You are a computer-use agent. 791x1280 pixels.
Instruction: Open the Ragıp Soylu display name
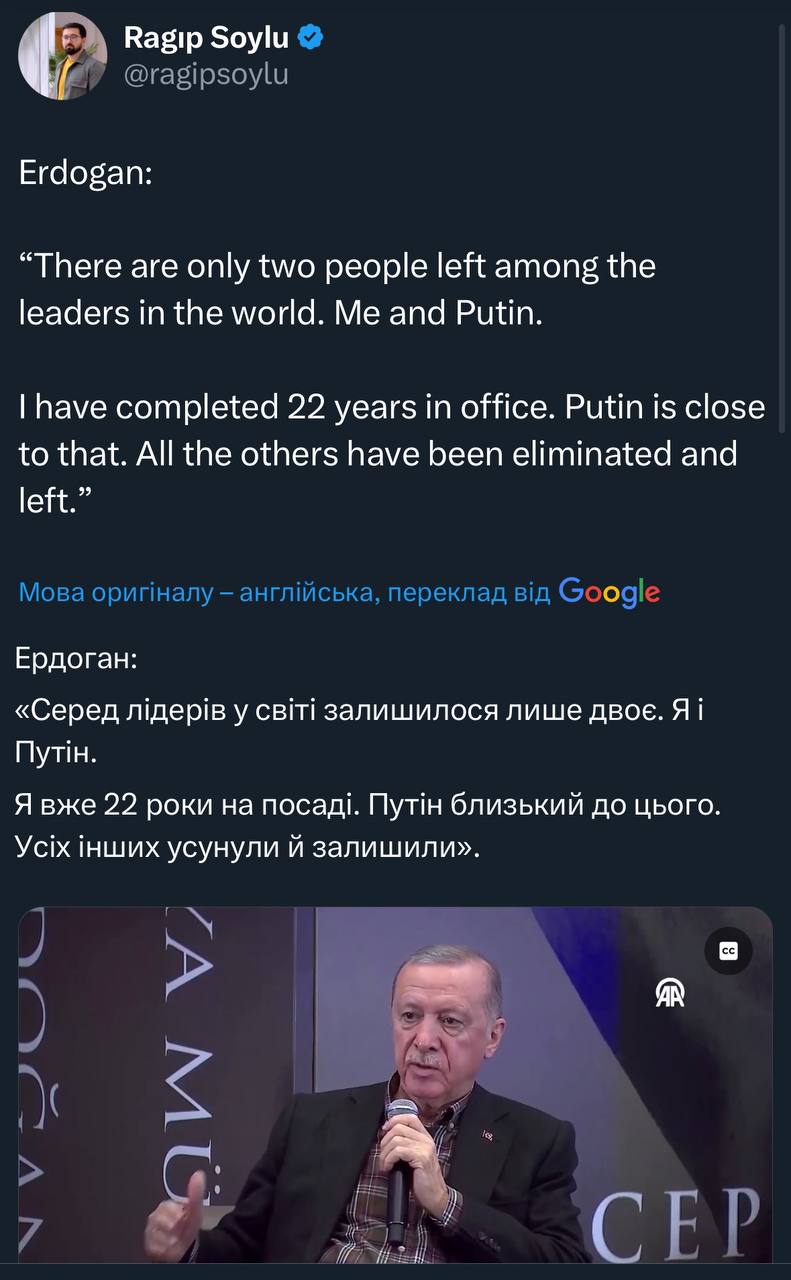point(206,38)
